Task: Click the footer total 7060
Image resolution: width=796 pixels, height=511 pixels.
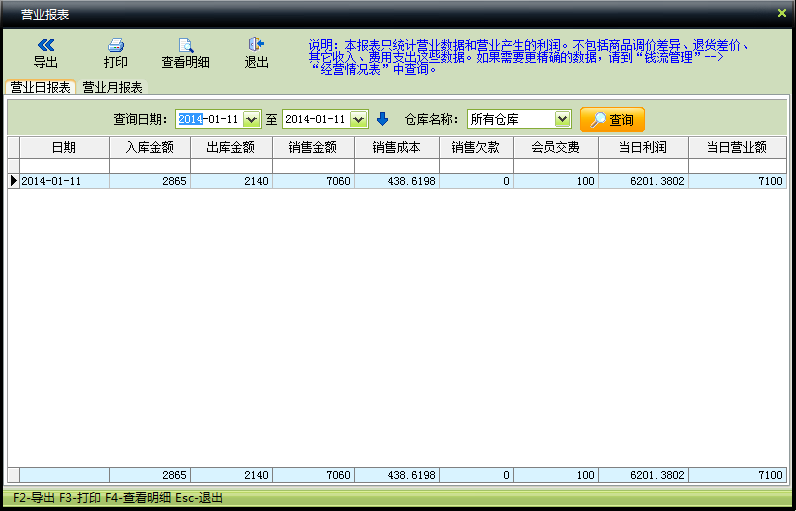Action: click(313, 475)
